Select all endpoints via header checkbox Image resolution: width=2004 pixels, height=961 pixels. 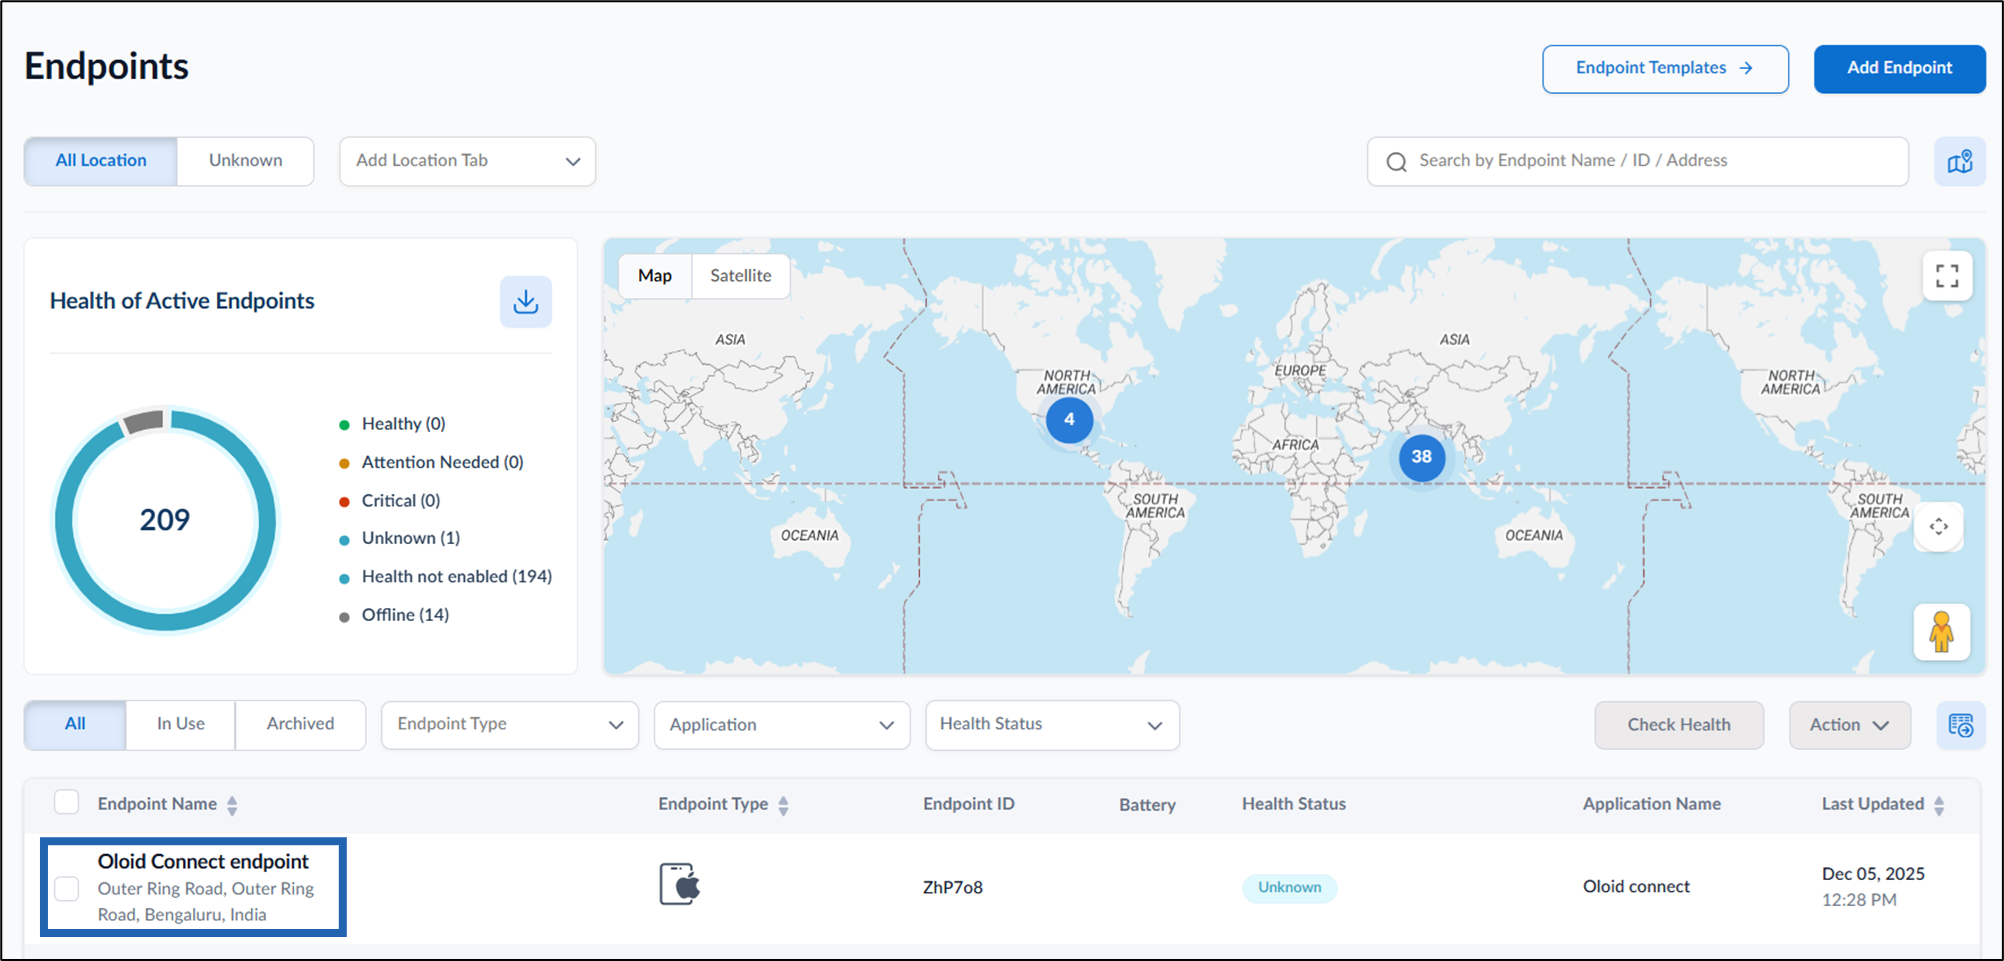coord(67,802)
